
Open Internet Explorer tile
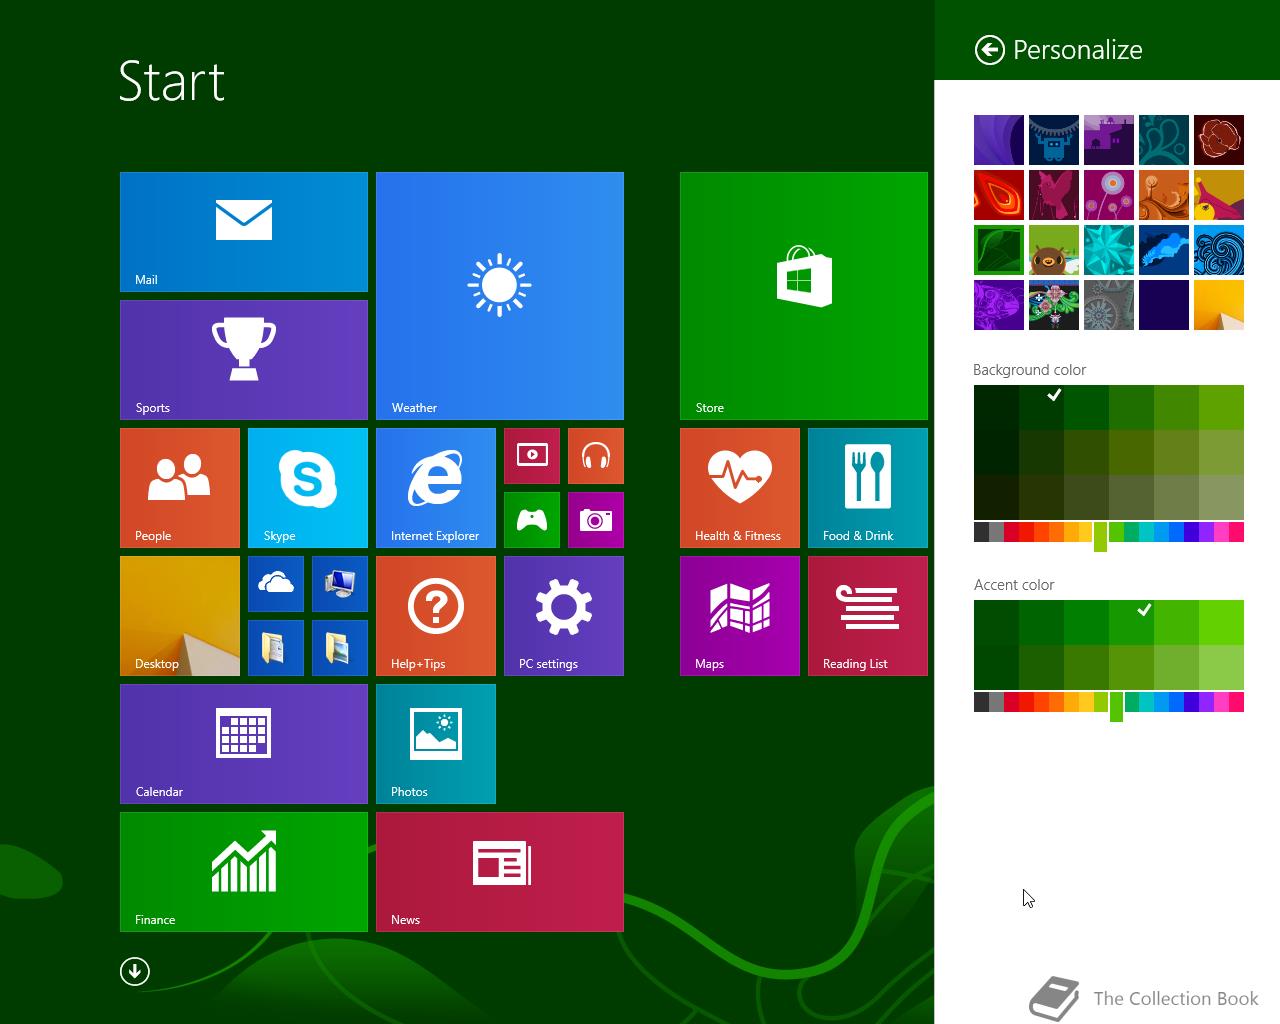click(x=436, y=488)
